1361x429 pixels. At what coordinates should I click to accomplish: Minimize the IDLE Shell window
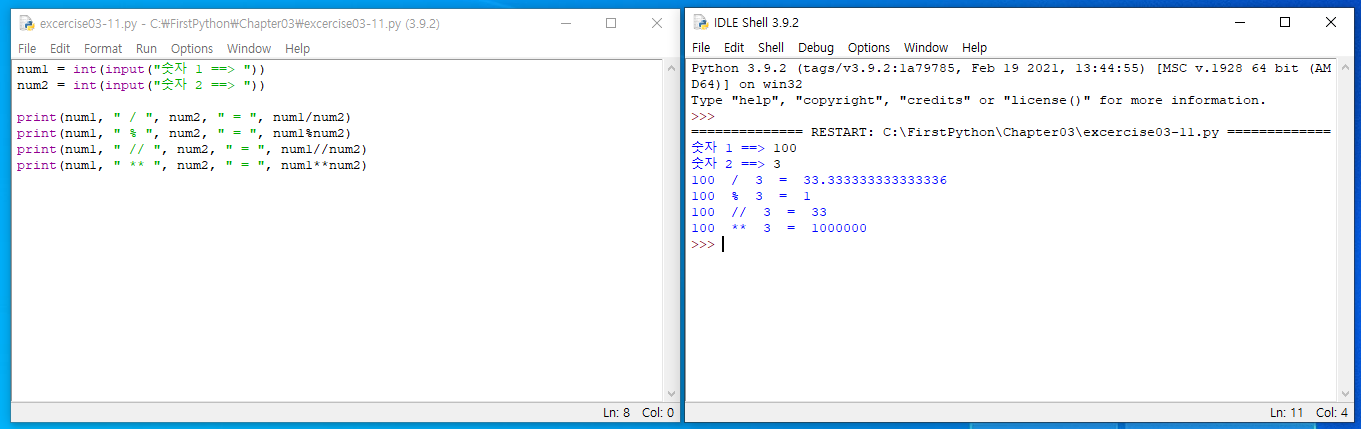(1239, 22)
